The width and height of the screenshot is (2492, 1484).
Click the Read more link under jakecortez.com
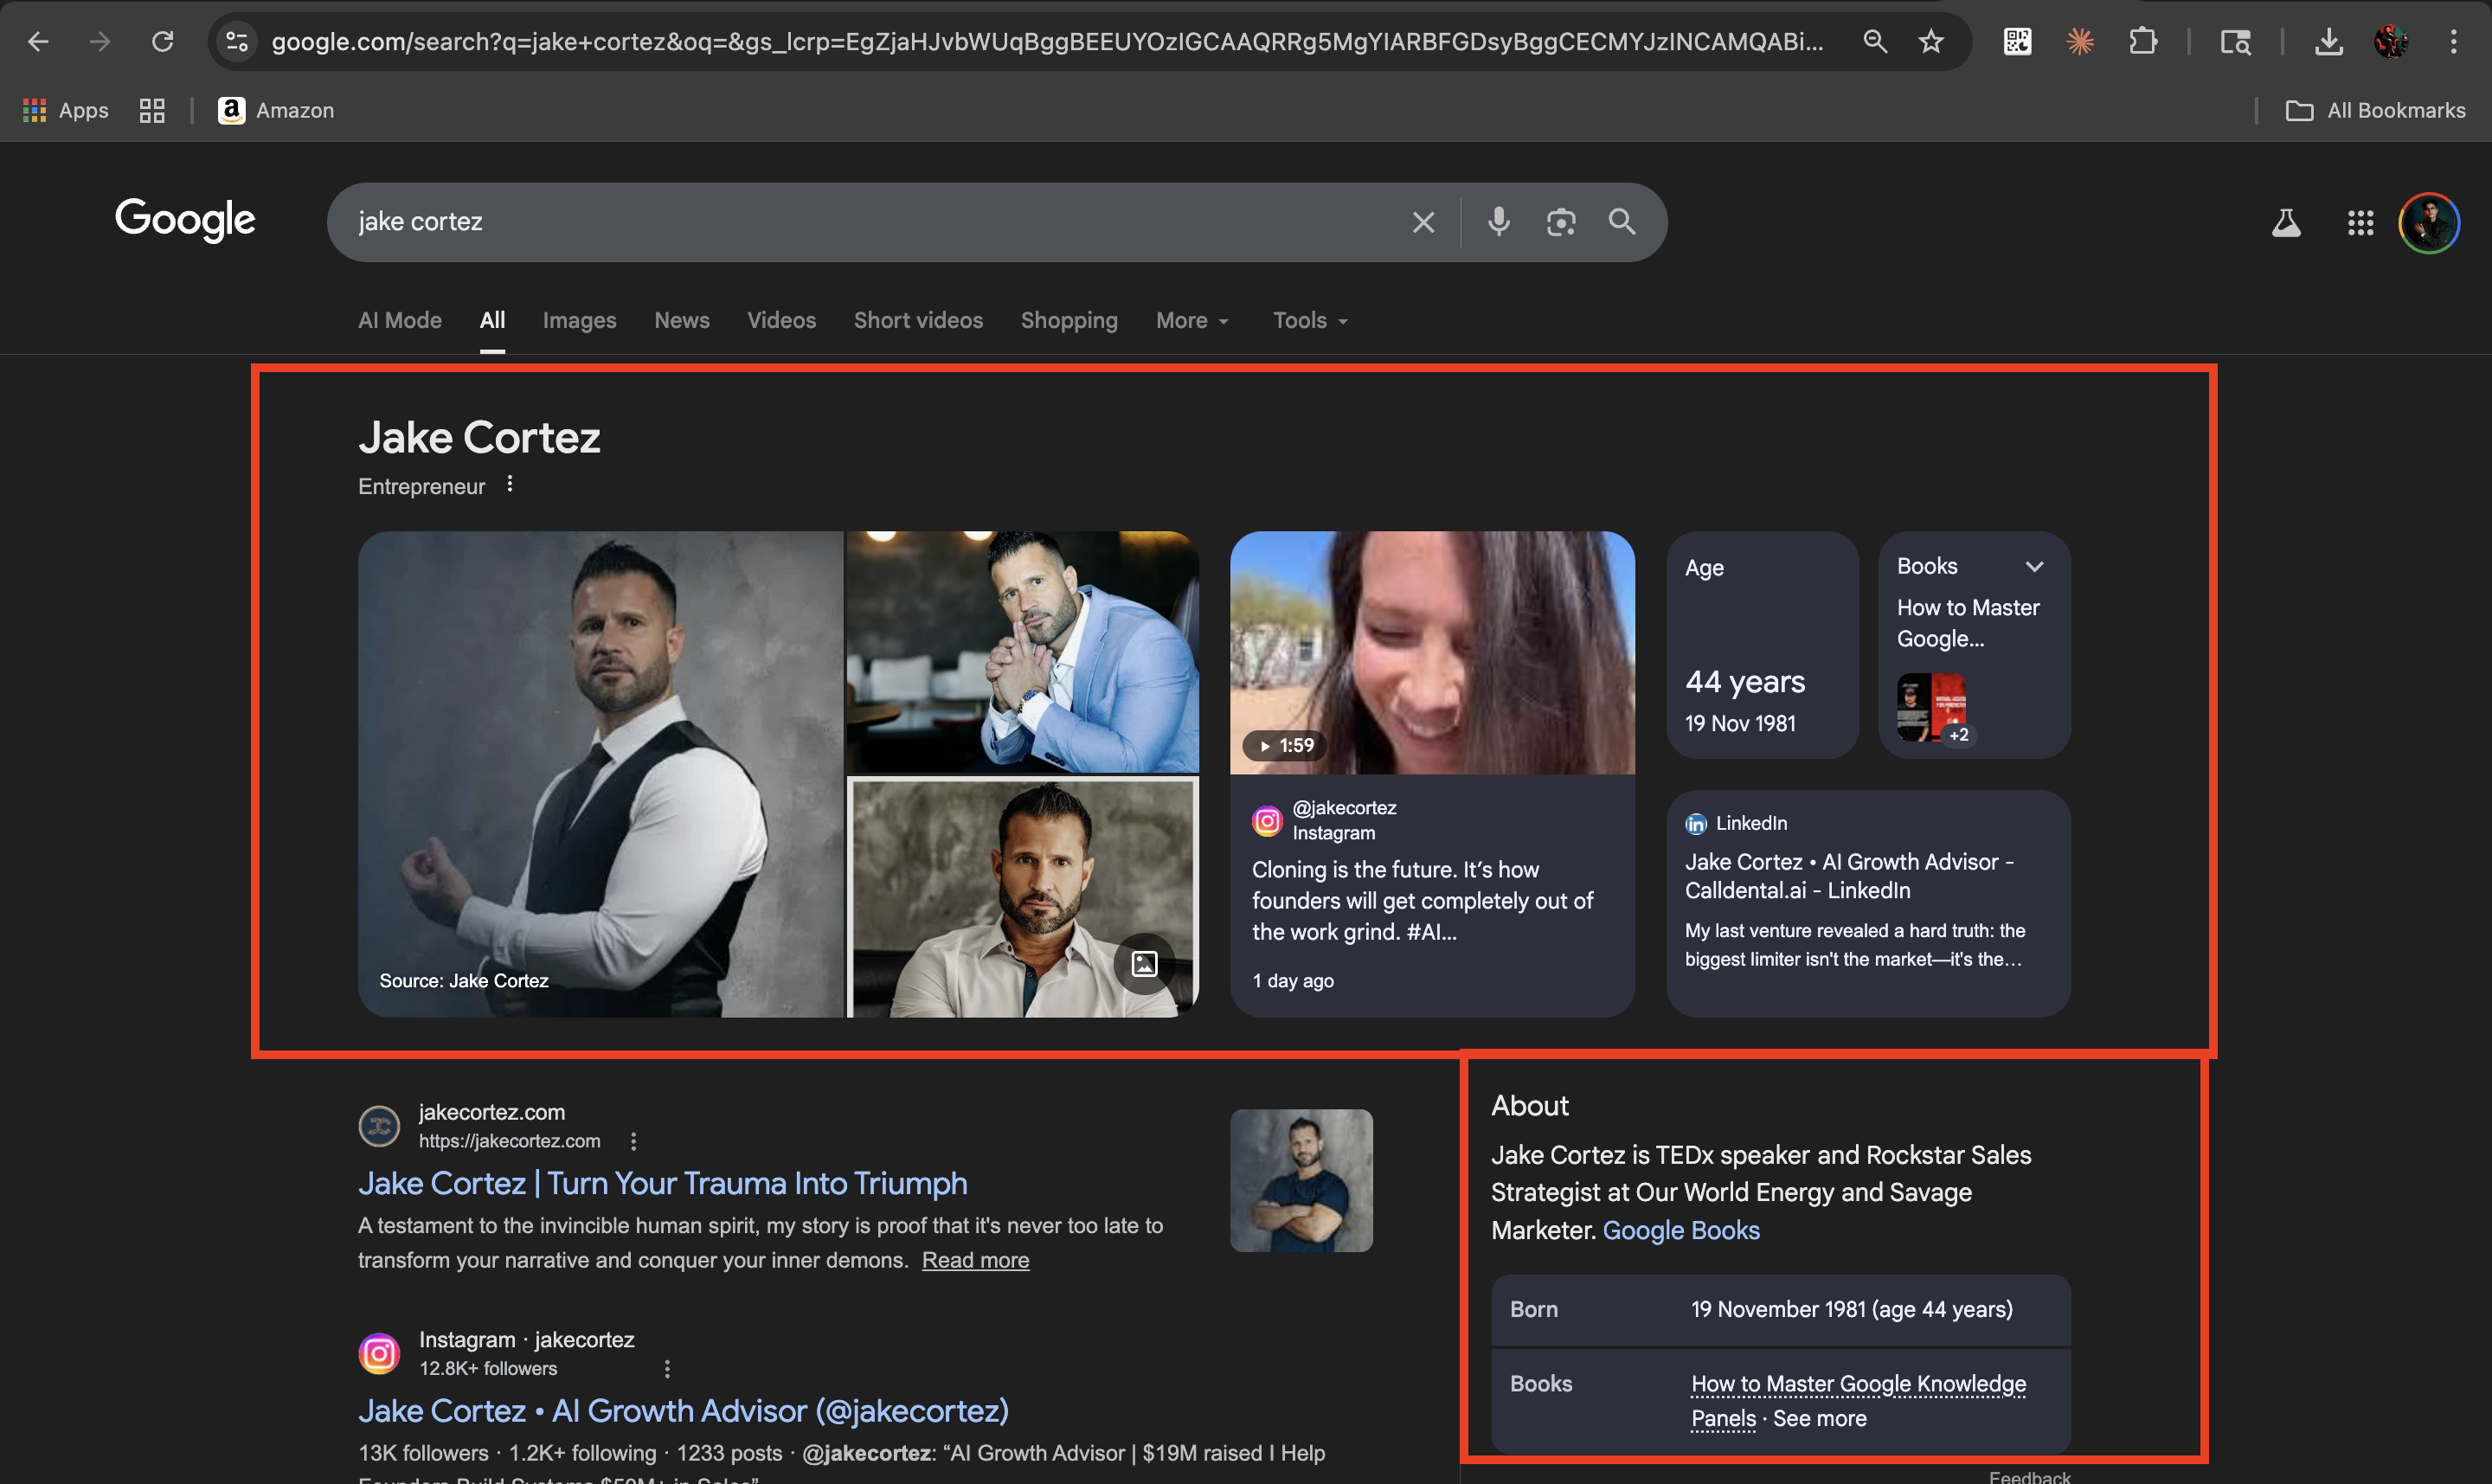tap(974, 1260)
